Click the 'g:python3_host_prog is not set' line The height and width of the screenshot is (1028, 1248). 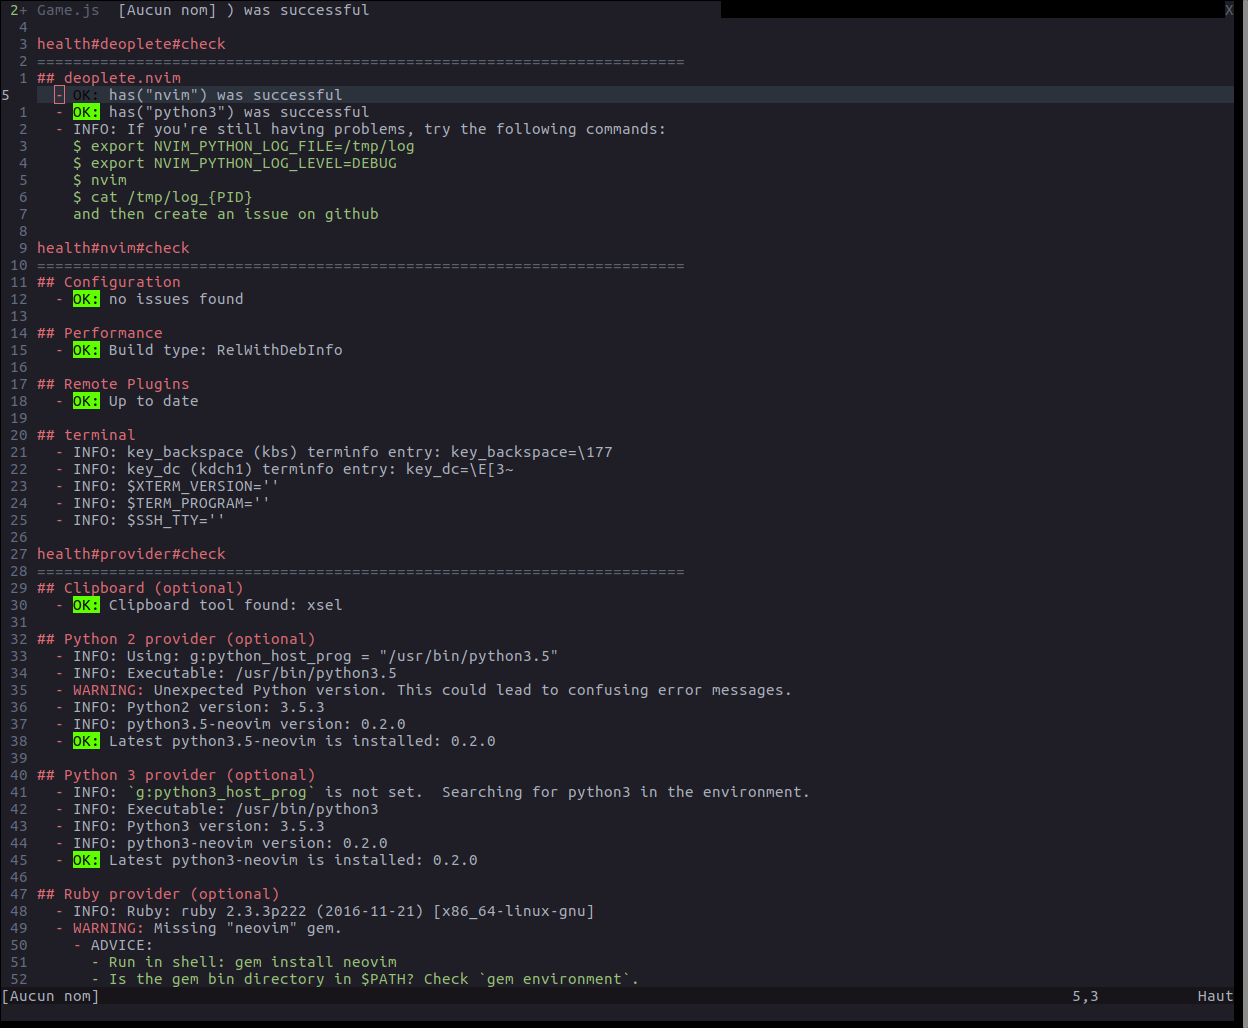click(433, 792)
